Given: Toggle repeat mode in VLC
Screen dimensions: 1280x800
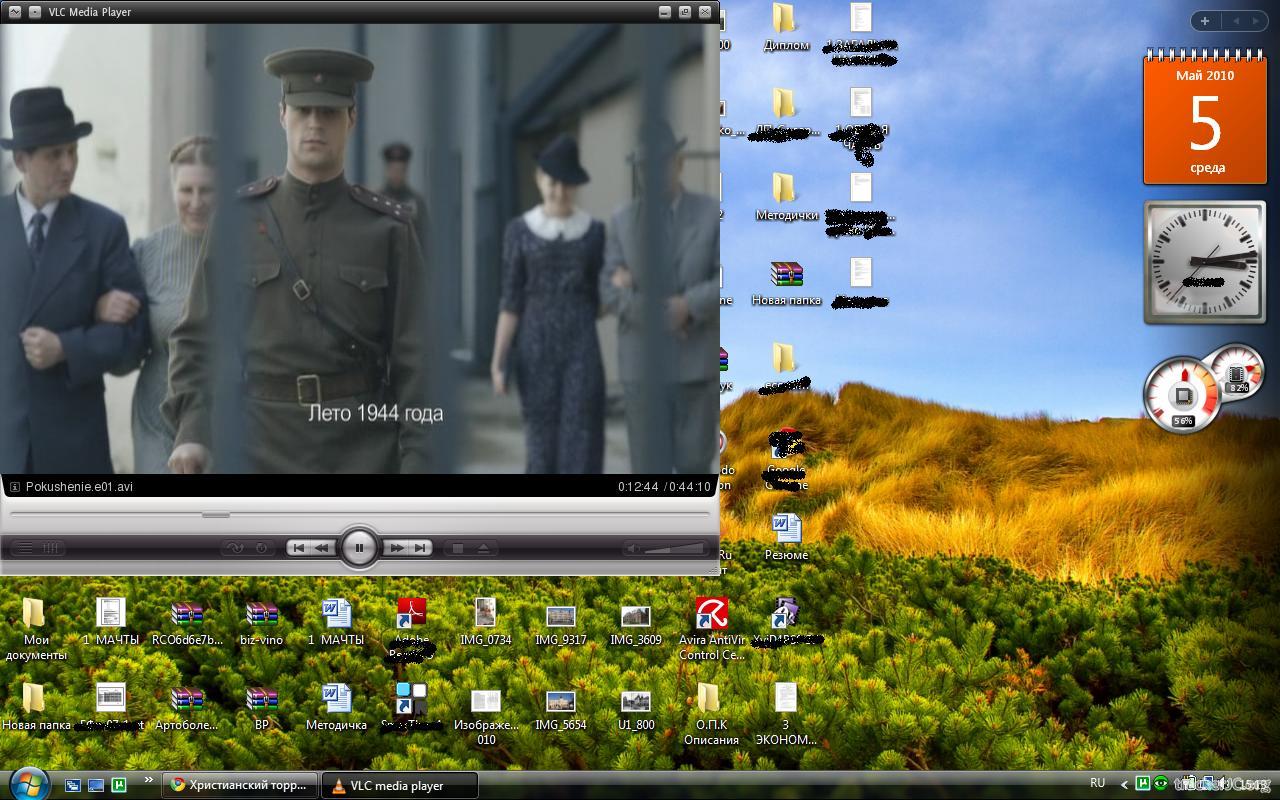Looking at the screenshot, I should pyautogui.click(x=261, y=548).
